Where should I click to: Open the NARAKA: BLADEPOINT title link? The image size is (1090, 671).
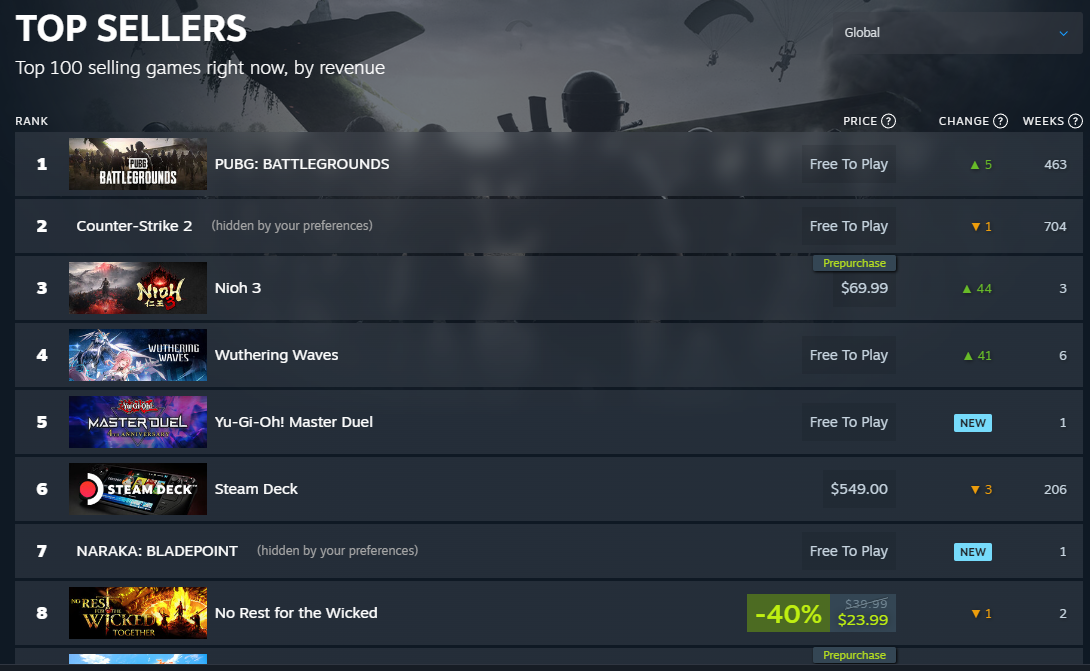157,551
